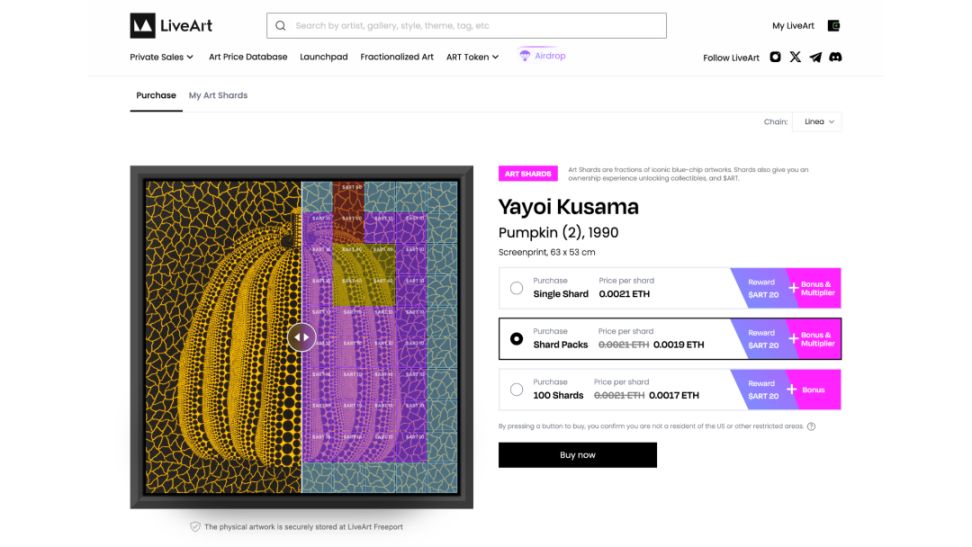
Task: Open the wallet icon in header
Action: 834,26
